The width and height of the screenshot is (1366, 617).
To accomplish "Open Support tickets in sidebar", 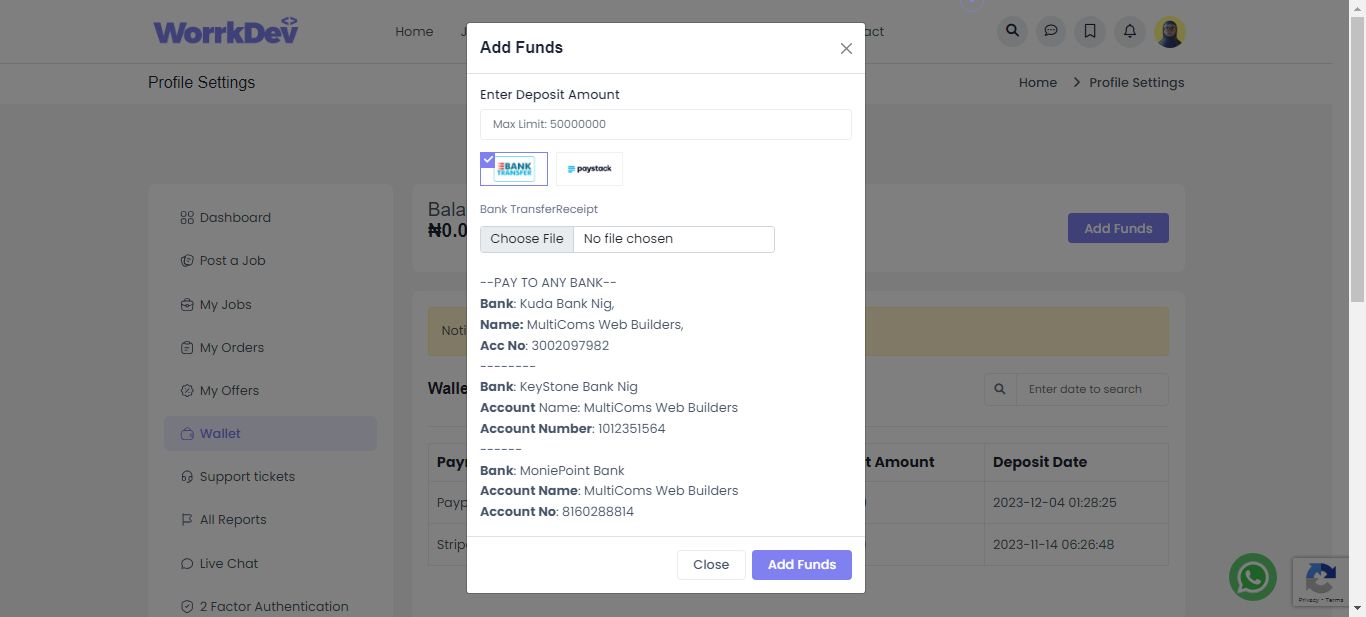I will [247, 477].
